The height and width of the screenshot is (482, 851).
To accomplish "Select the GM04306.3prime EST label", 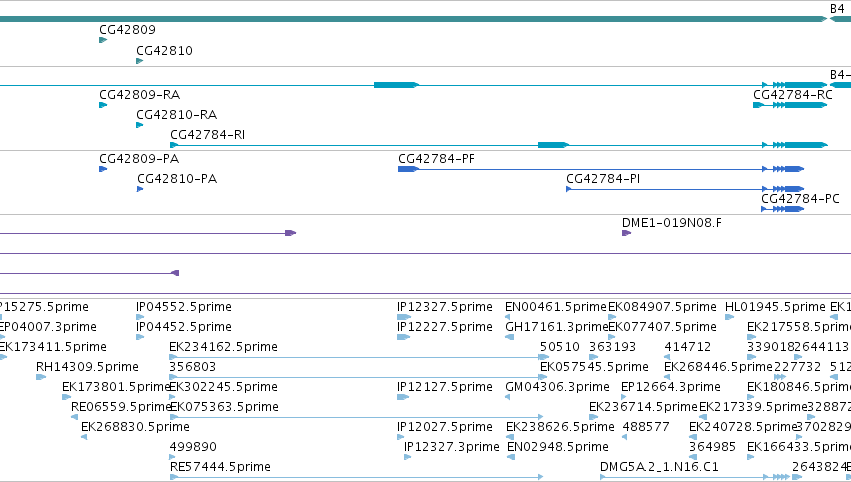I will pyautogui.click(x=557, y=386).
